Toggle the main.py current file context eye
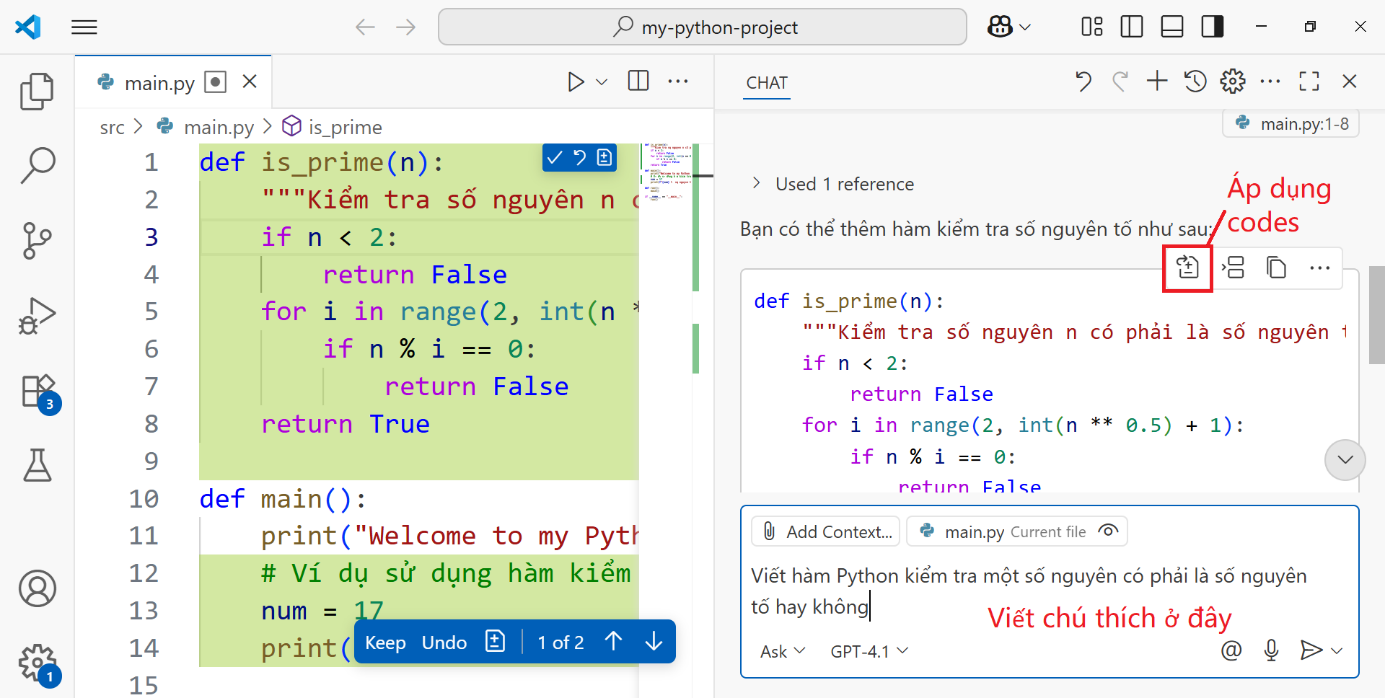 tap(1107, 531)
